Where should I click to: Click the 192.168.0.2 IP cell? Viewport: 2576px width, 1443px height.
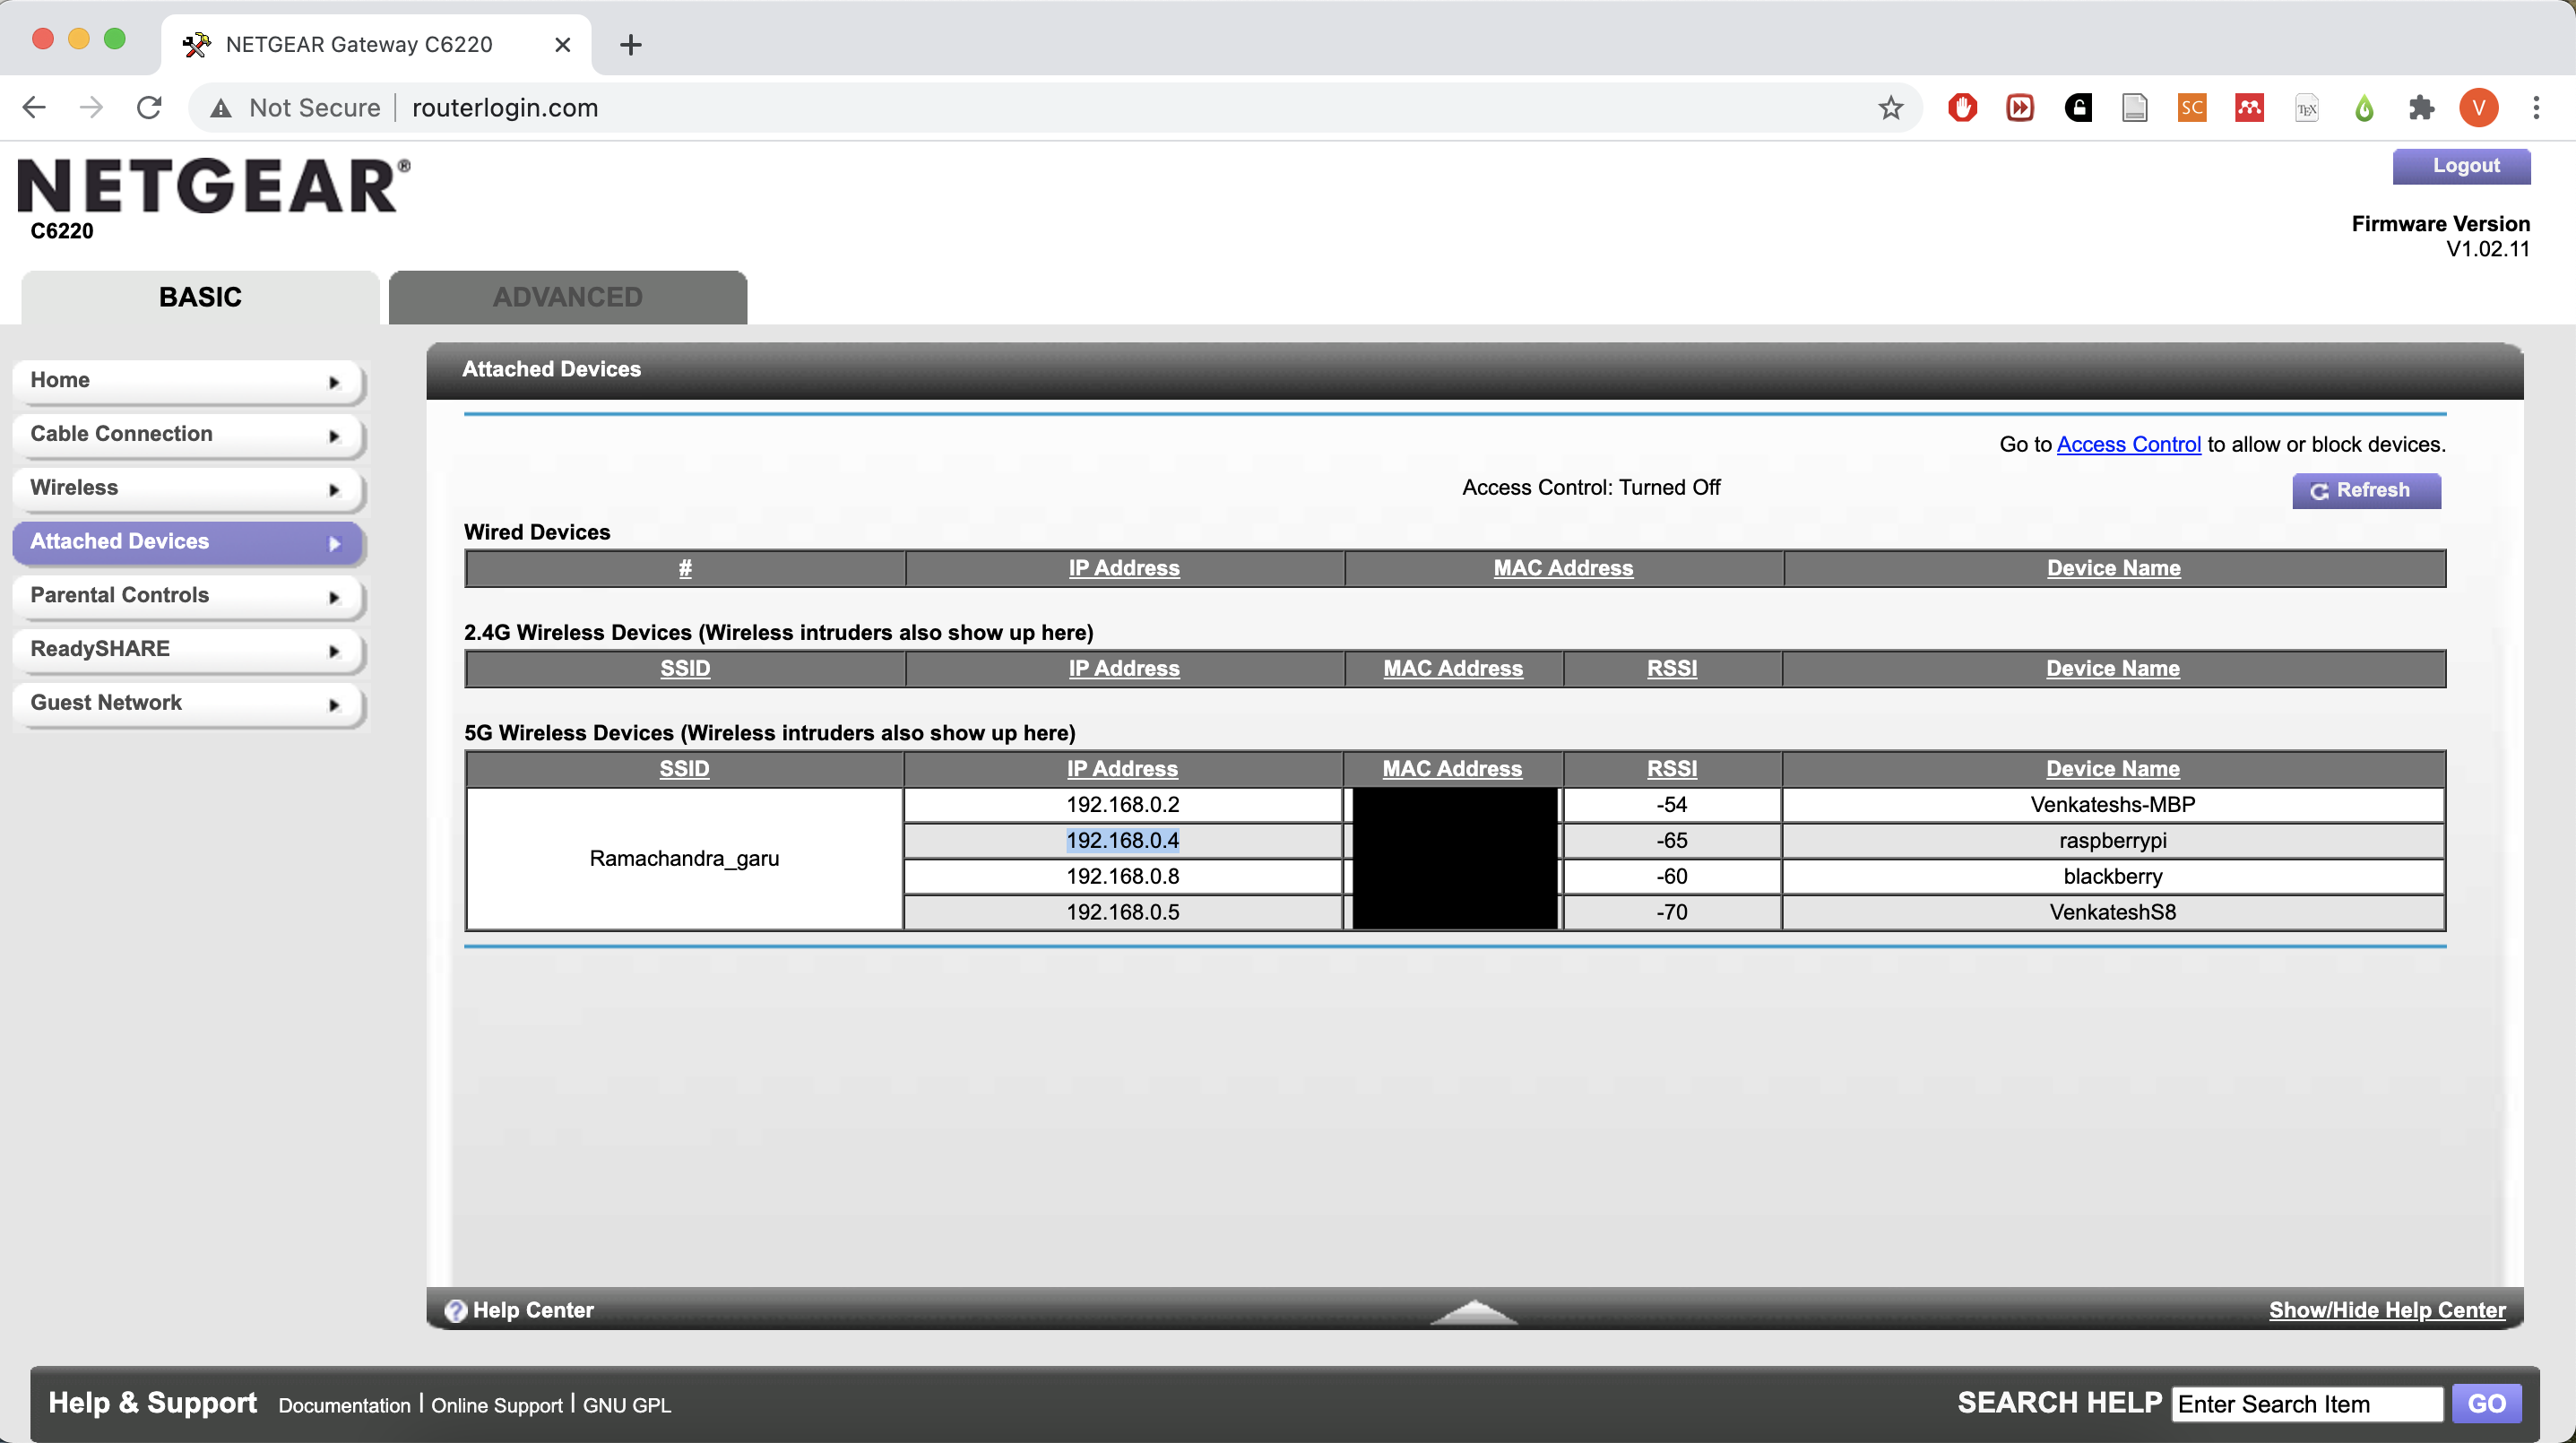pyautogui.click(x=1123, y=805)
